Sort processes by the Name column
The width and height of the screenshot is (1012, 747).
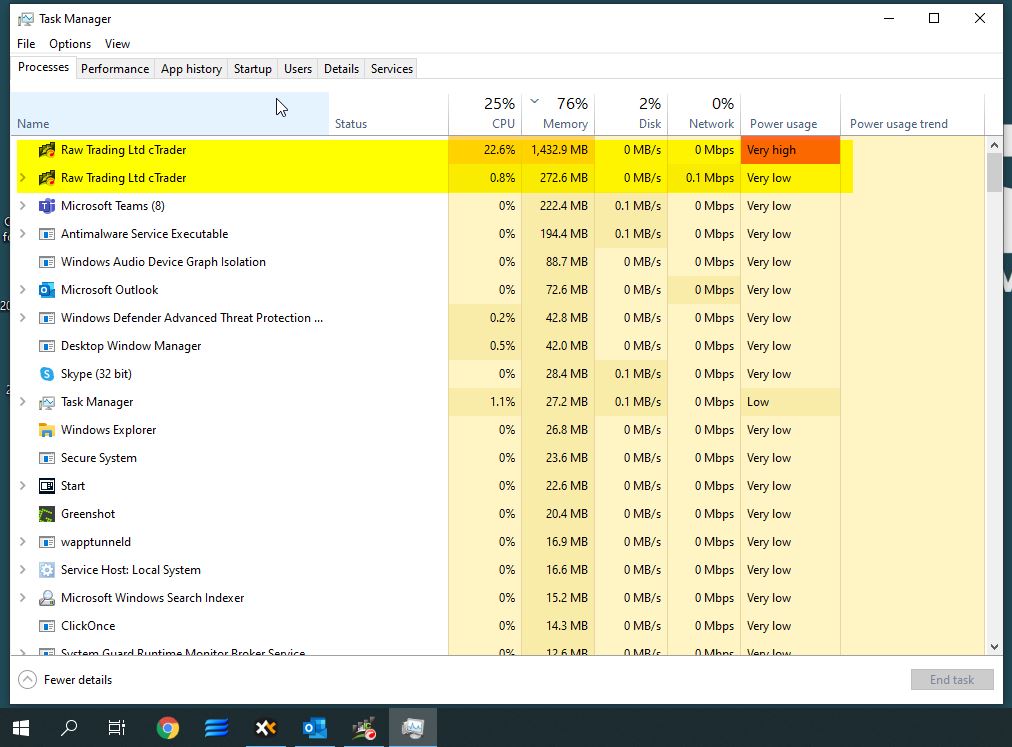tap(170, 114)
